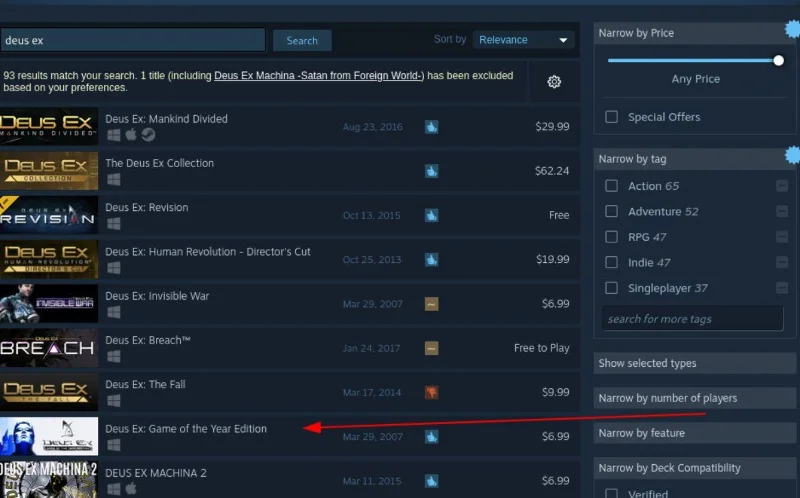Screen dimensions: 800x498
Task: Expand Narrow by feature section
Action: click(x=694, y=433)
